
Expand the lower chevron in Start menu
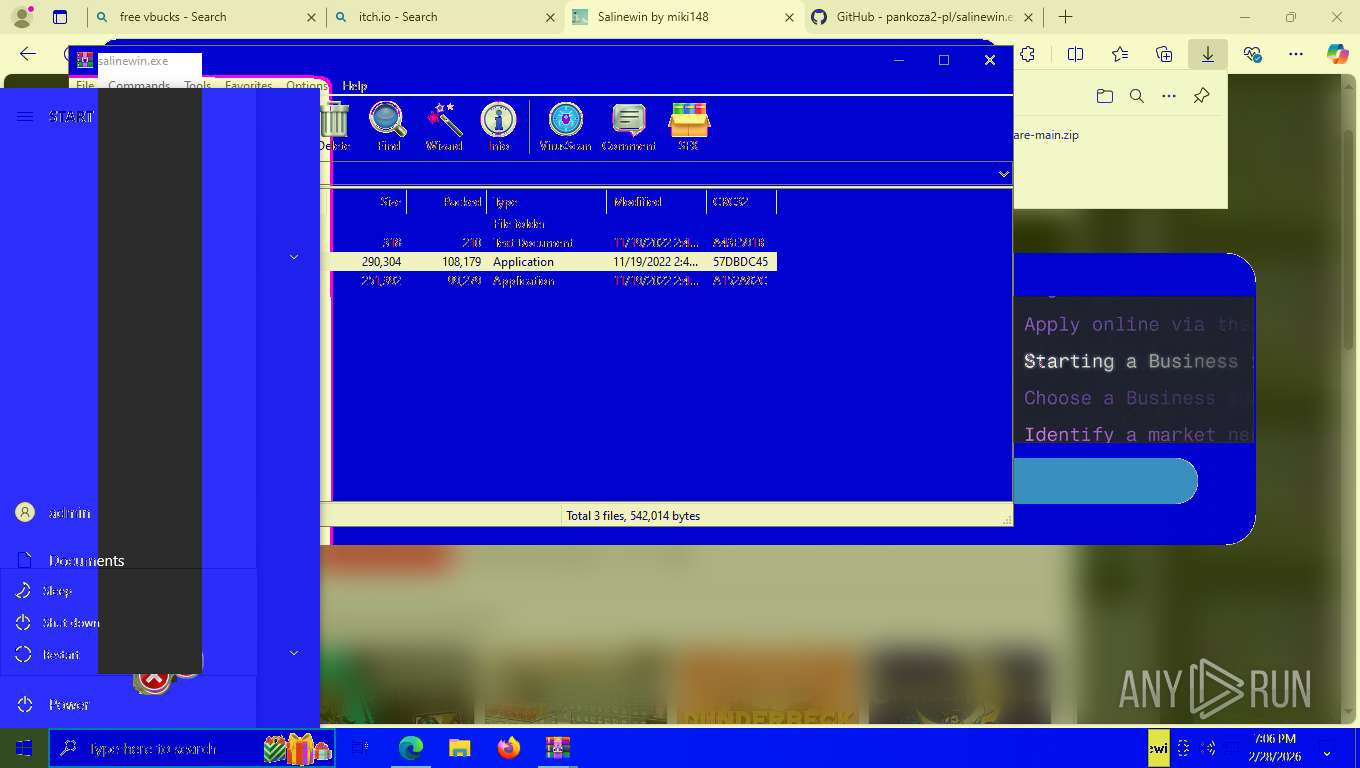click(294, 653)
